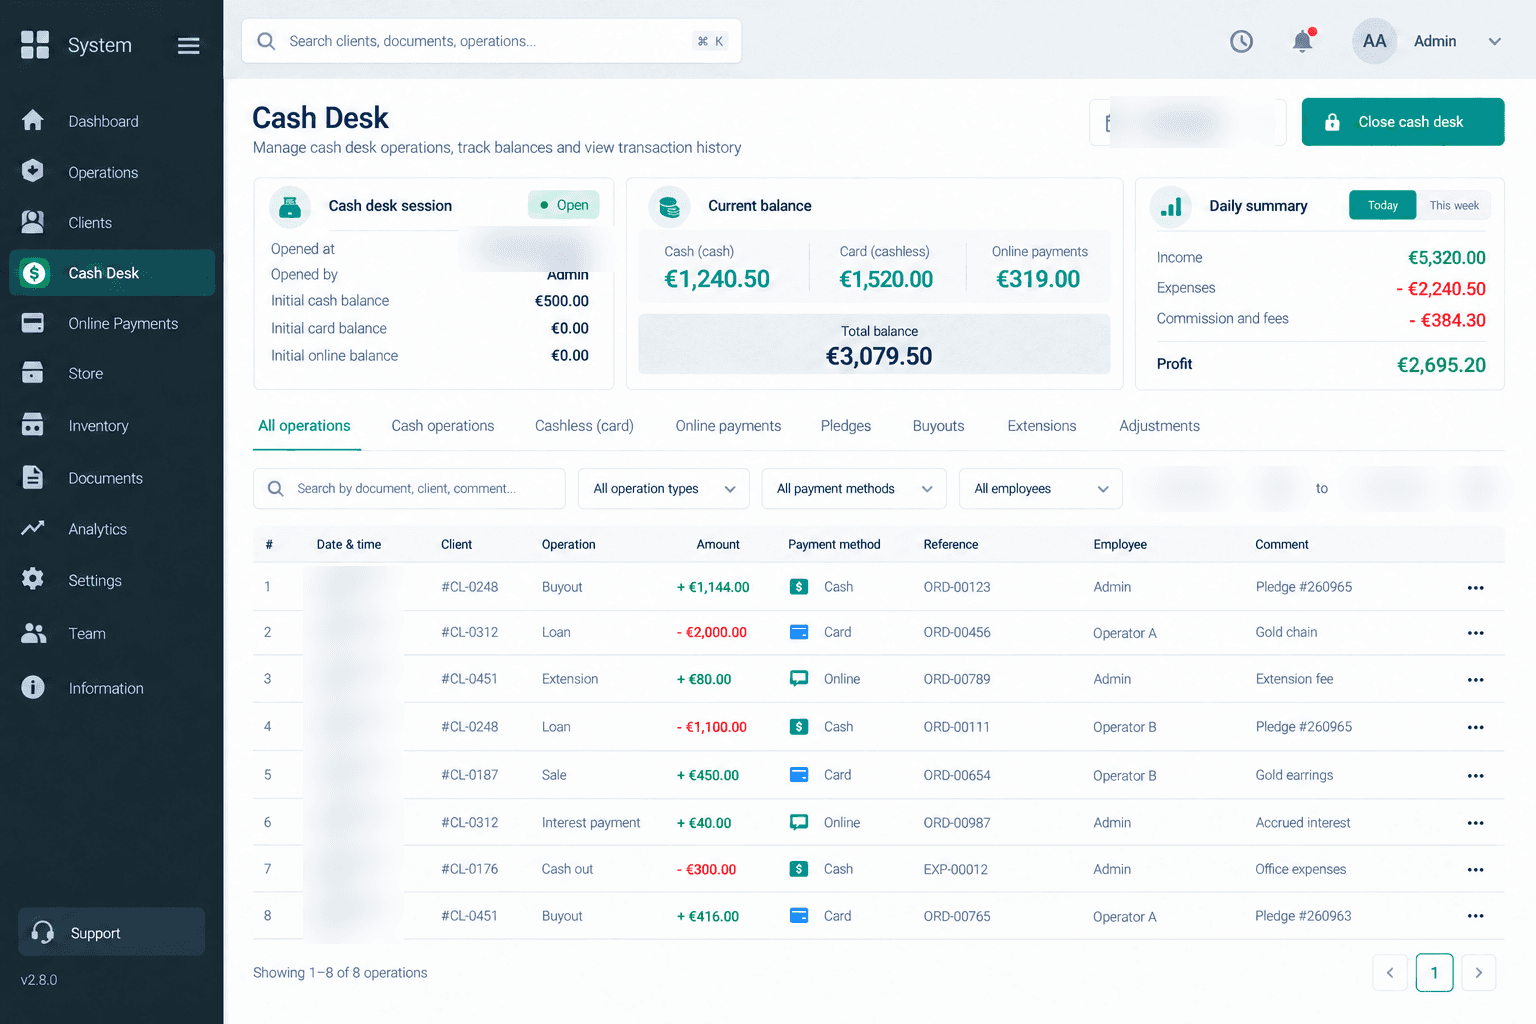Switch to Cash operations tab
This screenshot has width=1536, height=1024.
pyautogui.click(x=443, y=426)
